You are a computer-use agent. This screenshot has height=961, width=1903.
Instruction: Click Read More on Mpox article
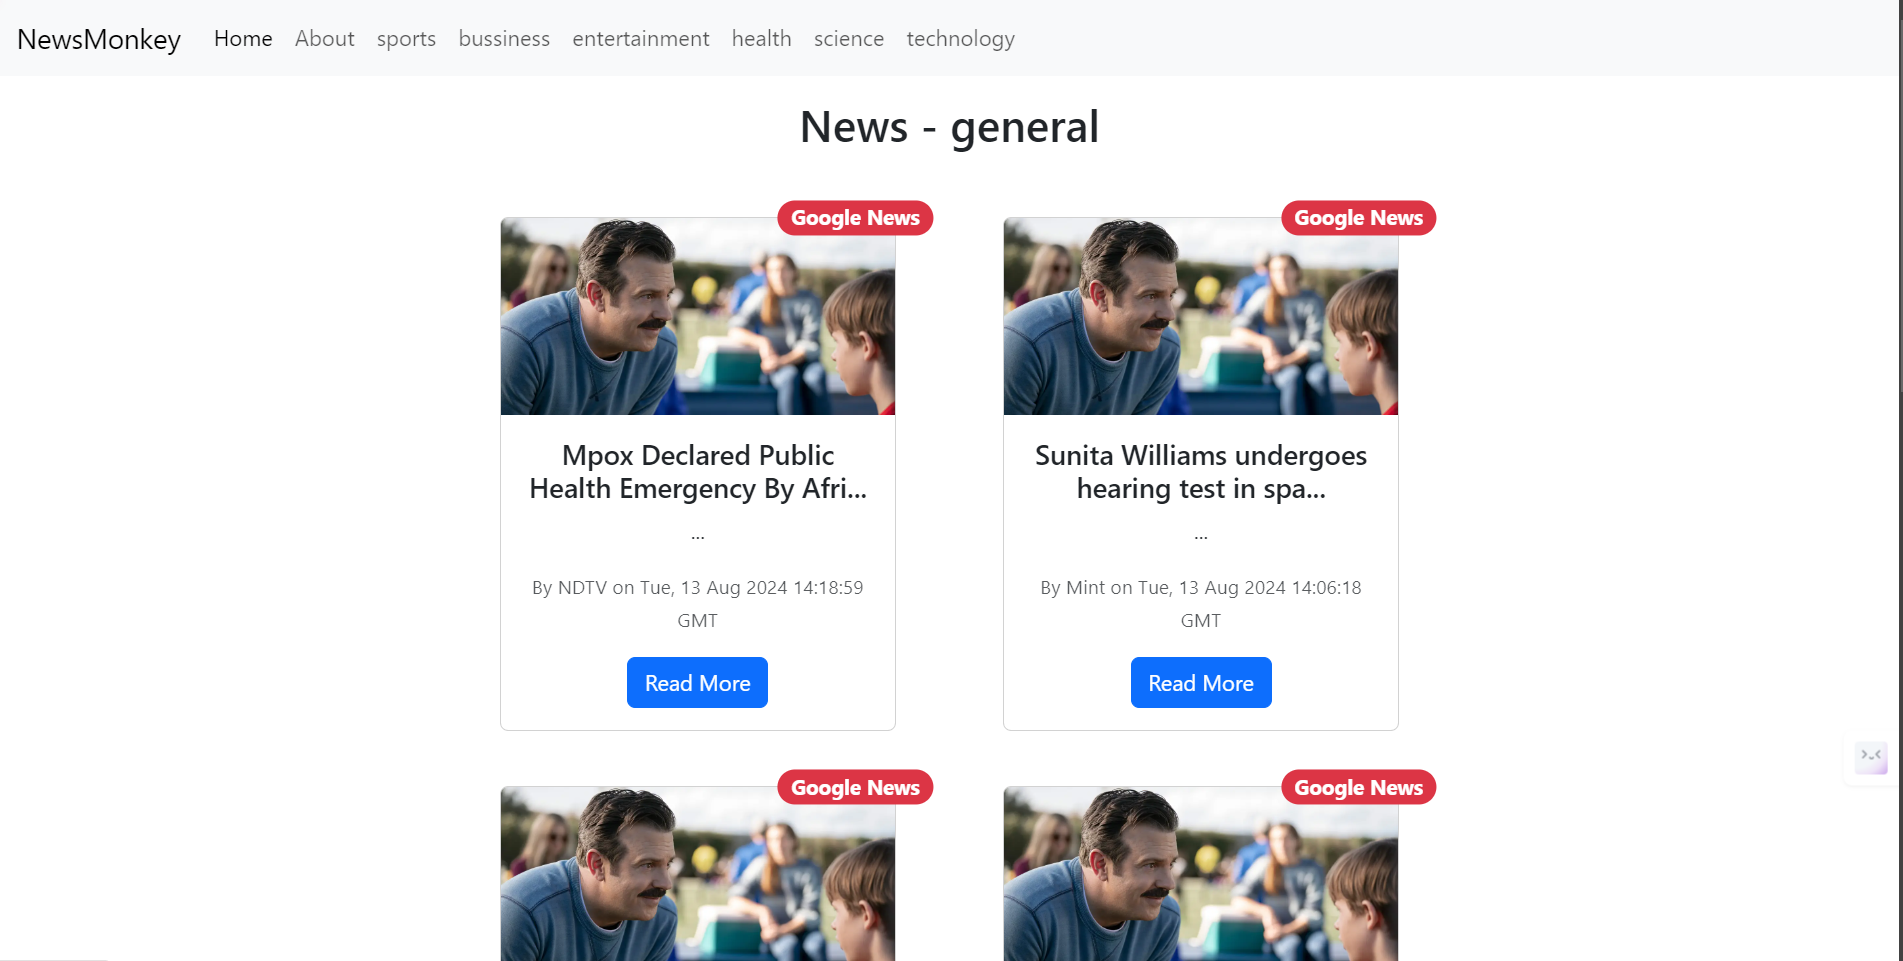point(697,683)
